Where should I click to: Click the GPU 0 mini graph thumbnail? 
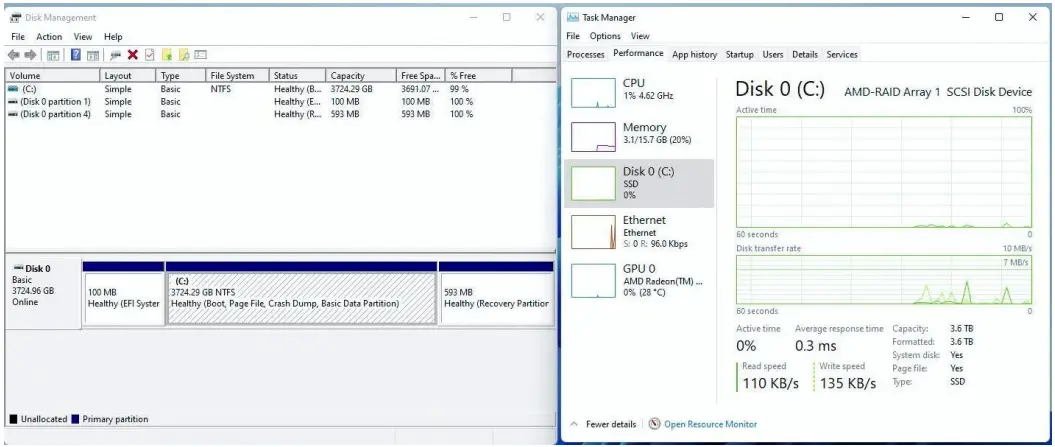click(593, 281)
